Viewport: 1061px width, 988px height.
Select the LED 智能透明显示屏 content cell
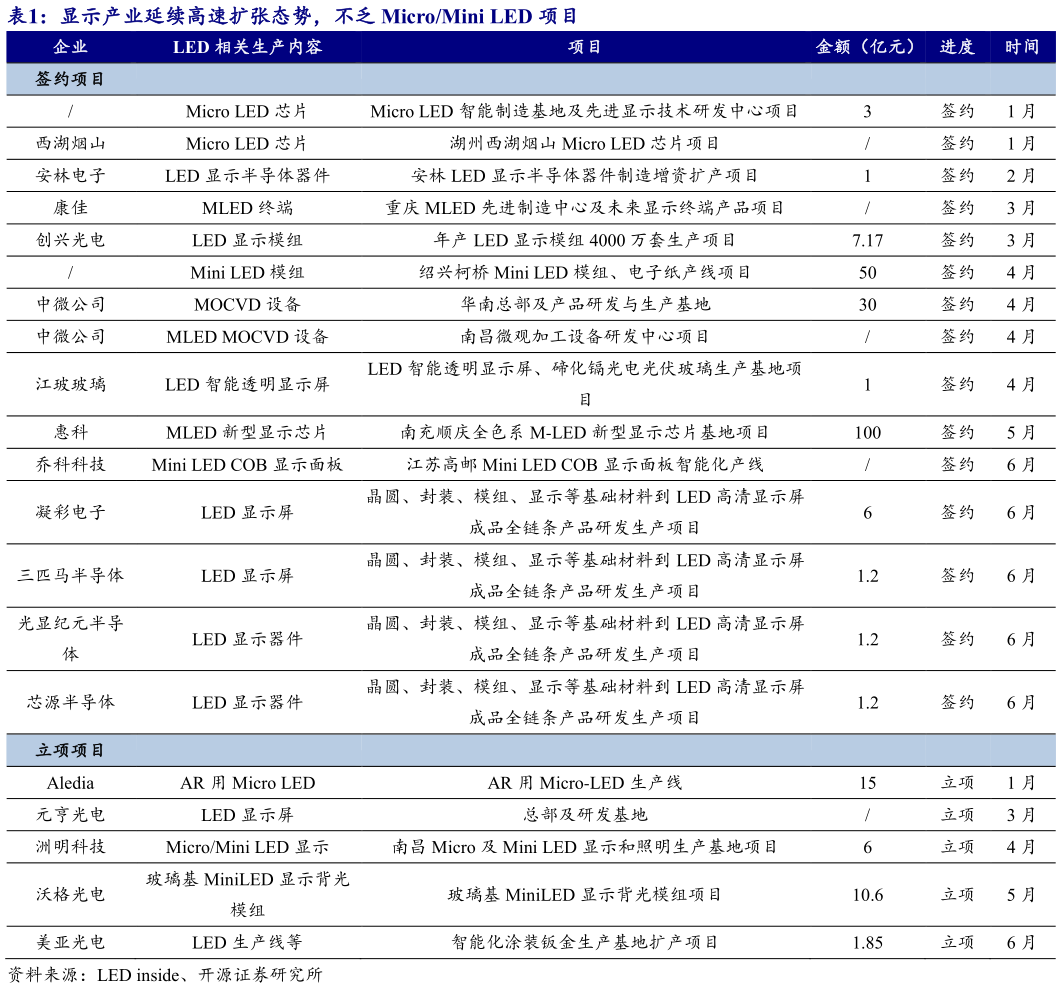[248, 384]
